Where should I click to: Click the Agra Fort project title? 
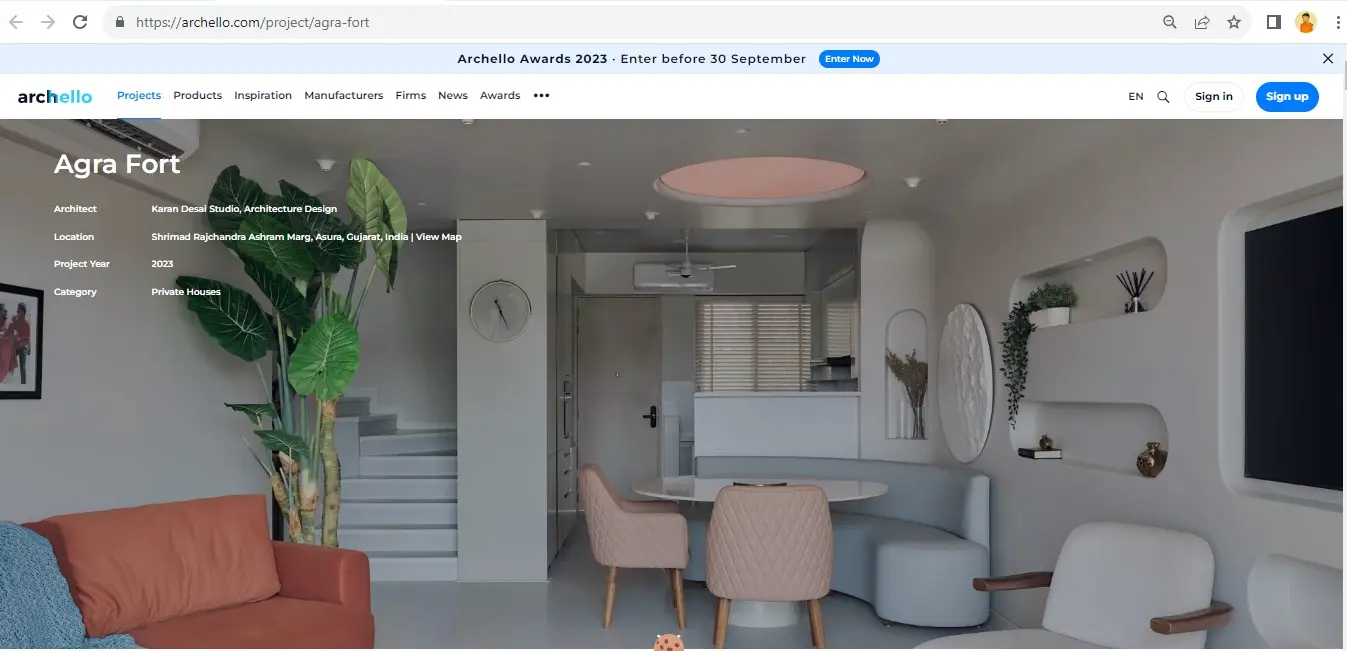[x=117, y=164]
